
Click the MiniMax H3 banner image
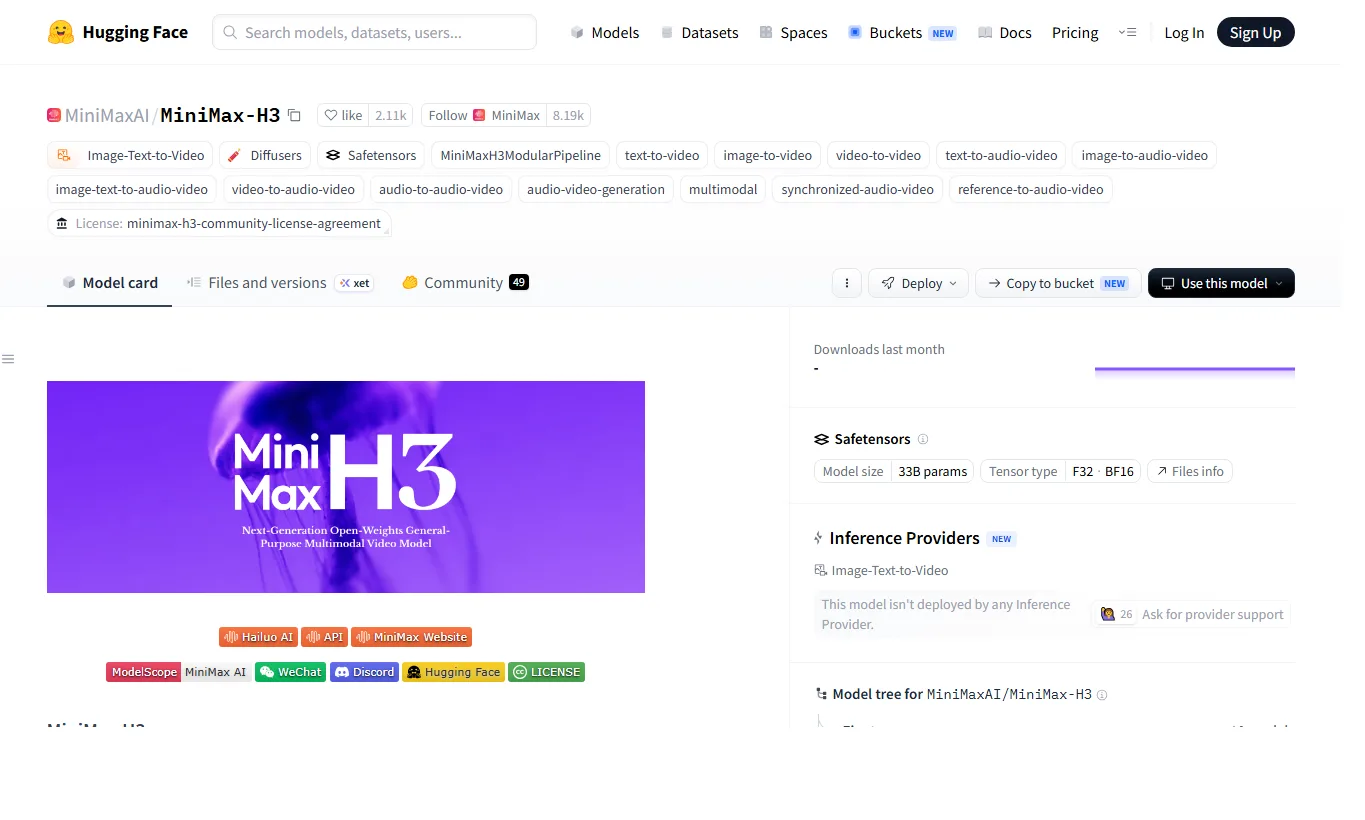point(346,487)
